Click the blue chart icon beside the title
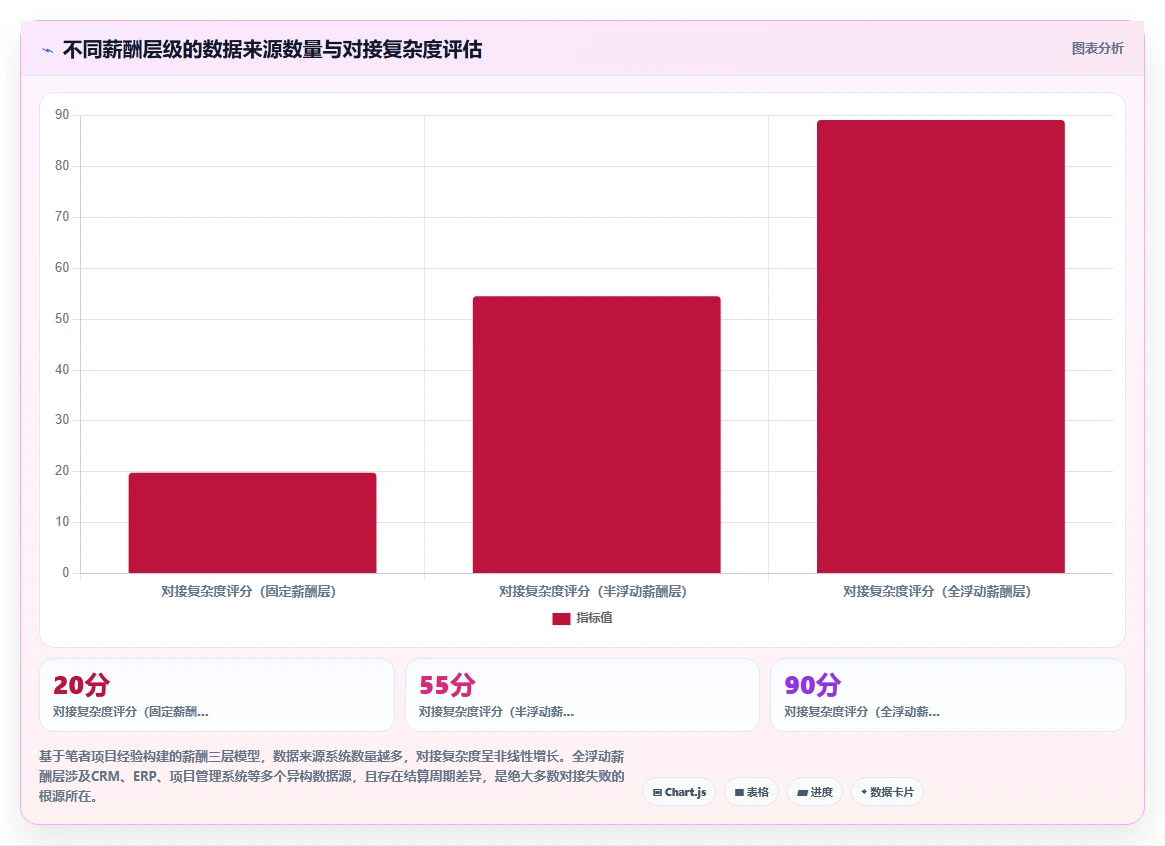Screen dimensions: 1165x846 (48, 51)
